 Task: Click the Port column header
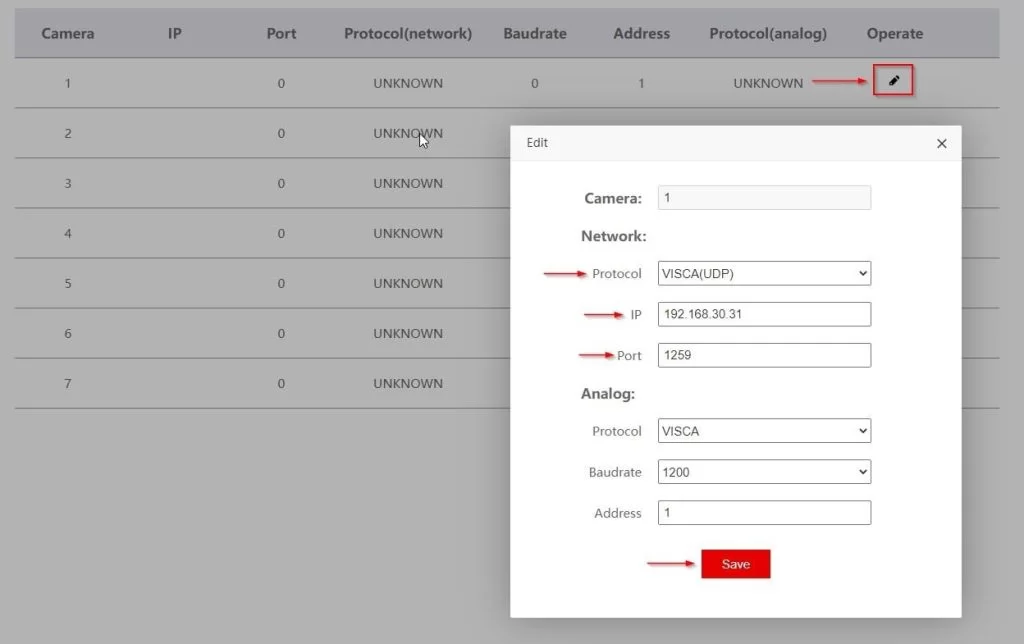coord(281,33)
